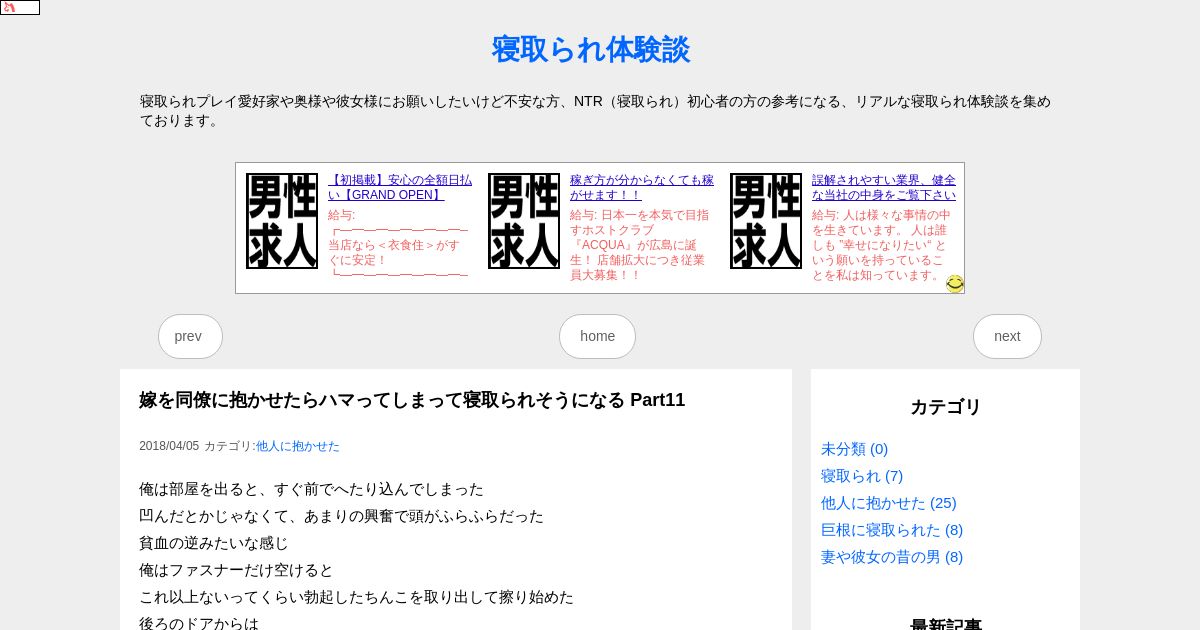The image size is (1200, 630).
Task: Click the small icon in top-left corner
Action: point(20,7)
